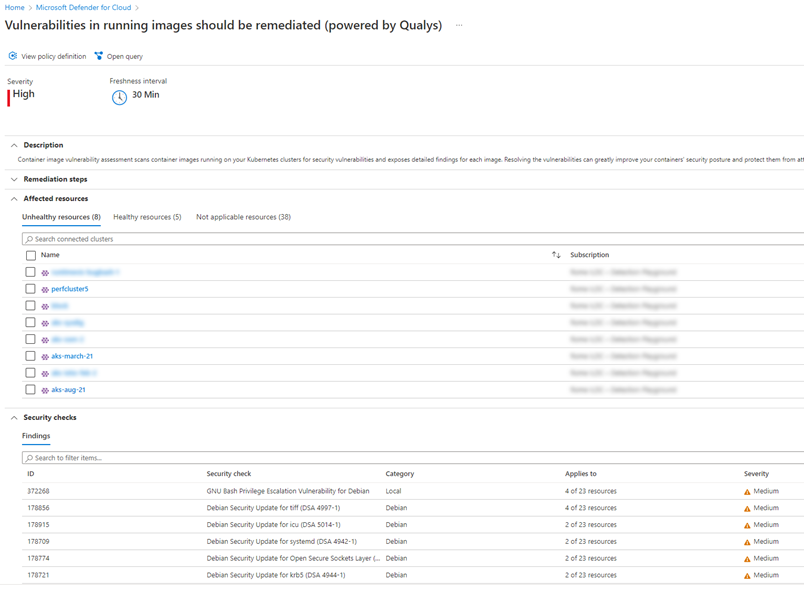The height and width of the screenshot is (591, 804).
Task: Click the cluster icon beside aks-aug-21
Action: click(45, 391)
